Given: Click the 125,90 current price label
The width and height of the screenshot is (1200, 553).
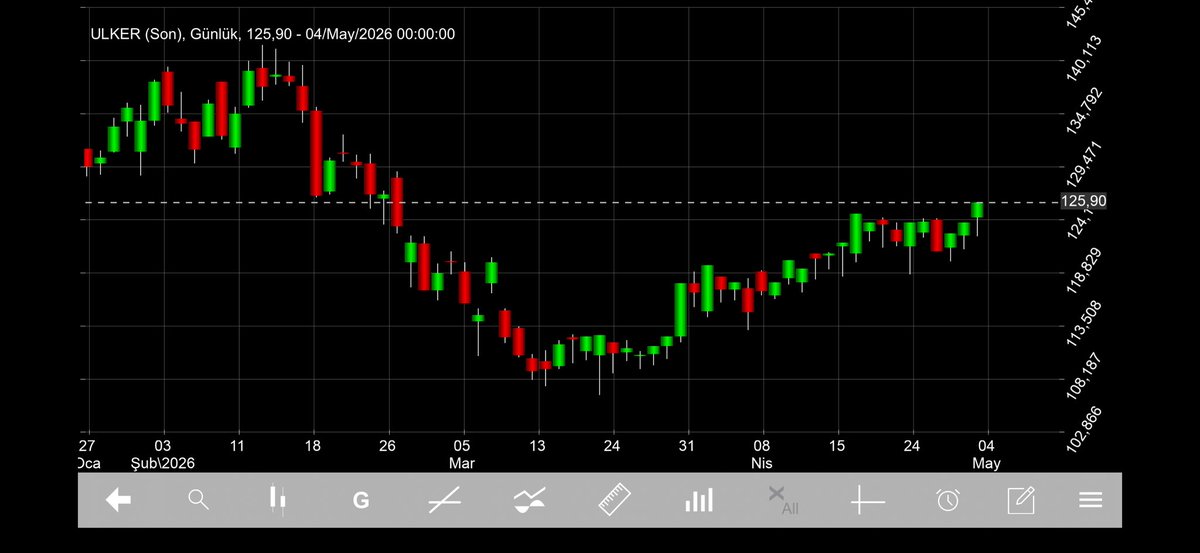Looking at the screenshot, I should (1083, 201).
